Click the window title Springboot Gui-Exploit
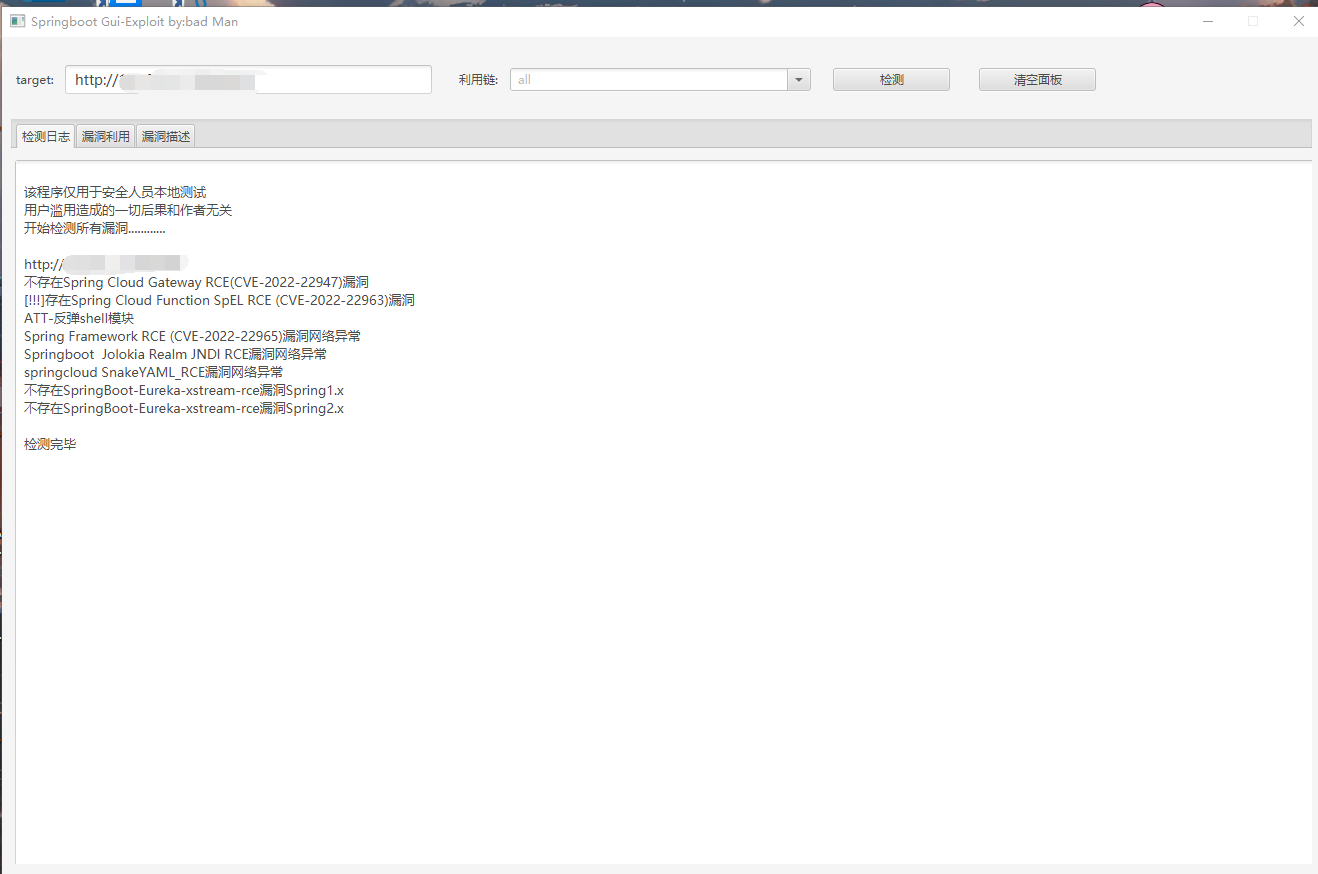Screen dimensions: 1318x874 click(134, 21)
